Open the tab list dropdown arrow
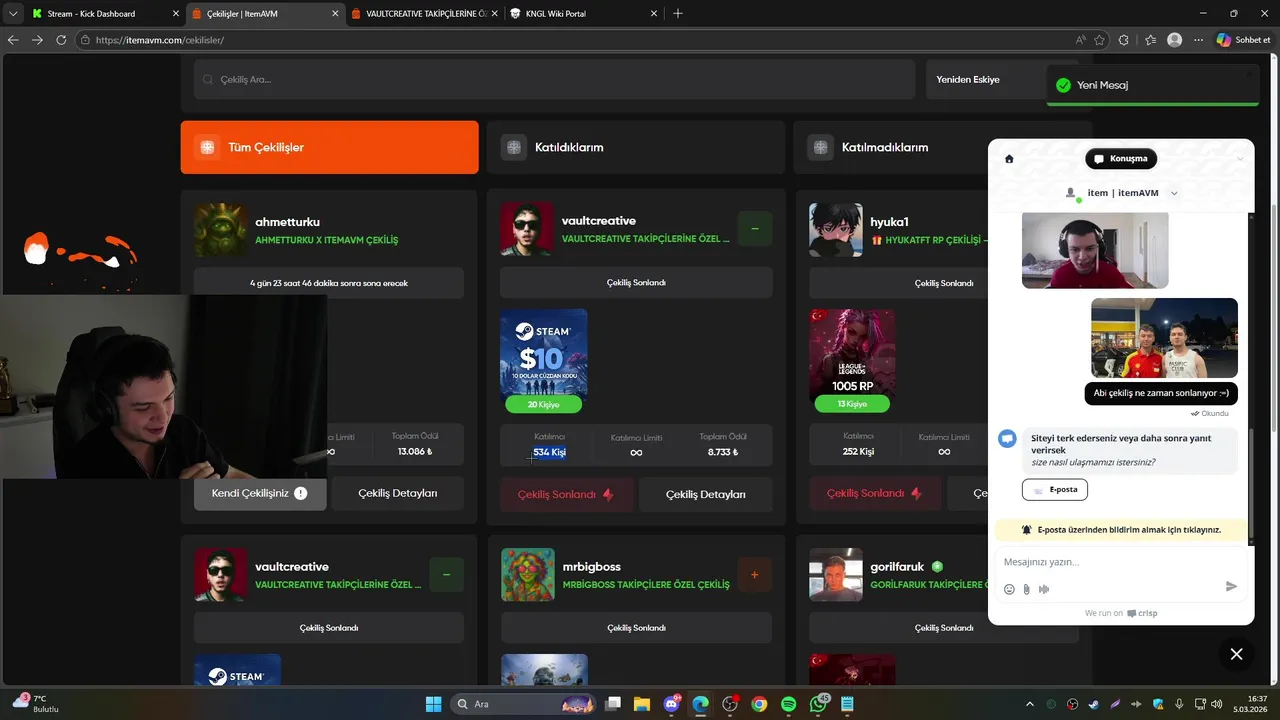 [x=13, y=14]
